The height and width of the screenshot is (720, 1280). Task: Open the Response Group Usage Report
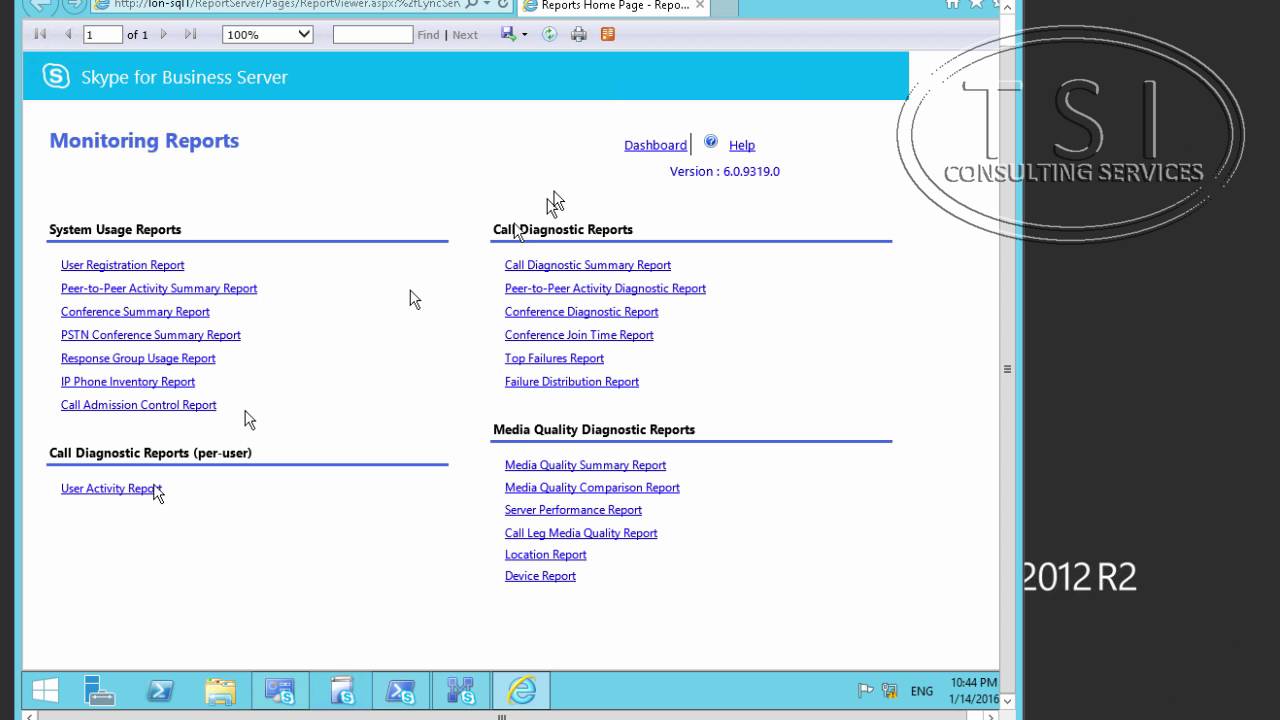point(138,358)
